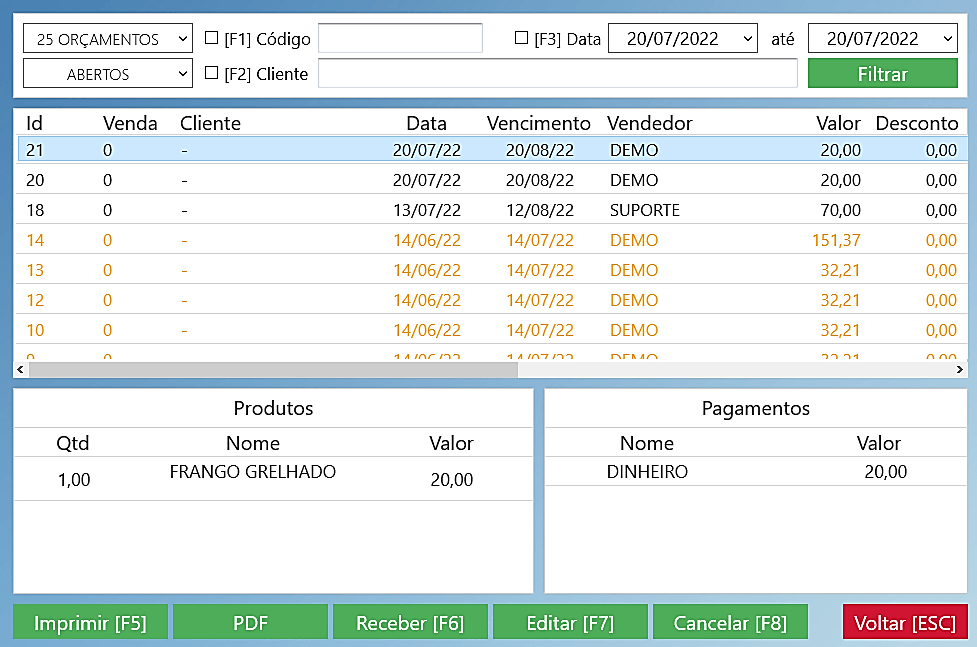Enable the [F1] Código checkbox
This screenshot has width=977, height=647.
coord(211,39)
